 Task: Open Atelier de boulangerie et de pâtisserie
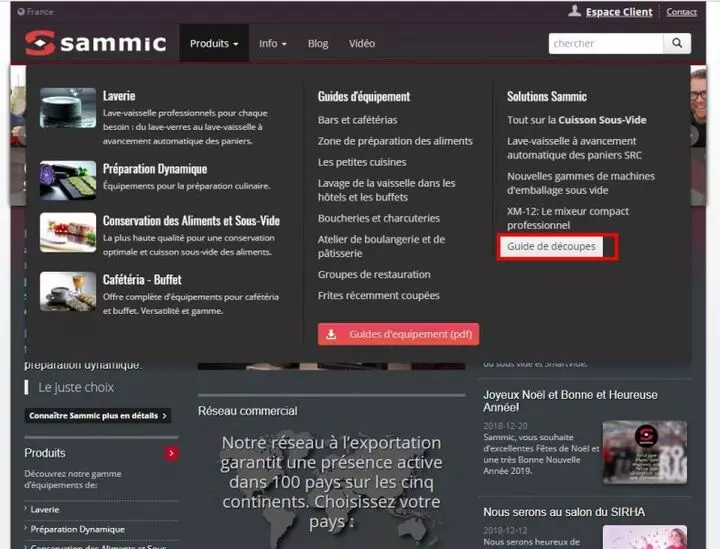click(x=381, y=246)
